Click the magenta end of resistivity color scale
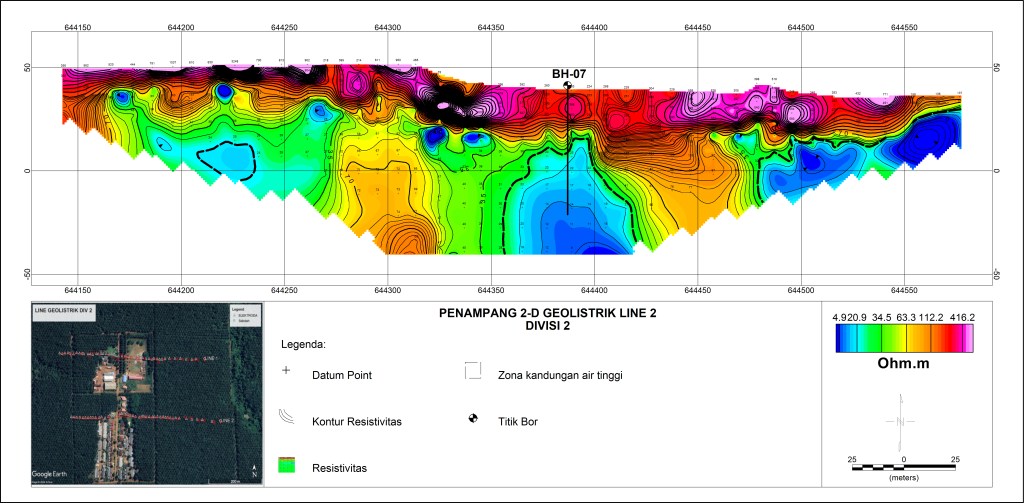 (968, 341)
